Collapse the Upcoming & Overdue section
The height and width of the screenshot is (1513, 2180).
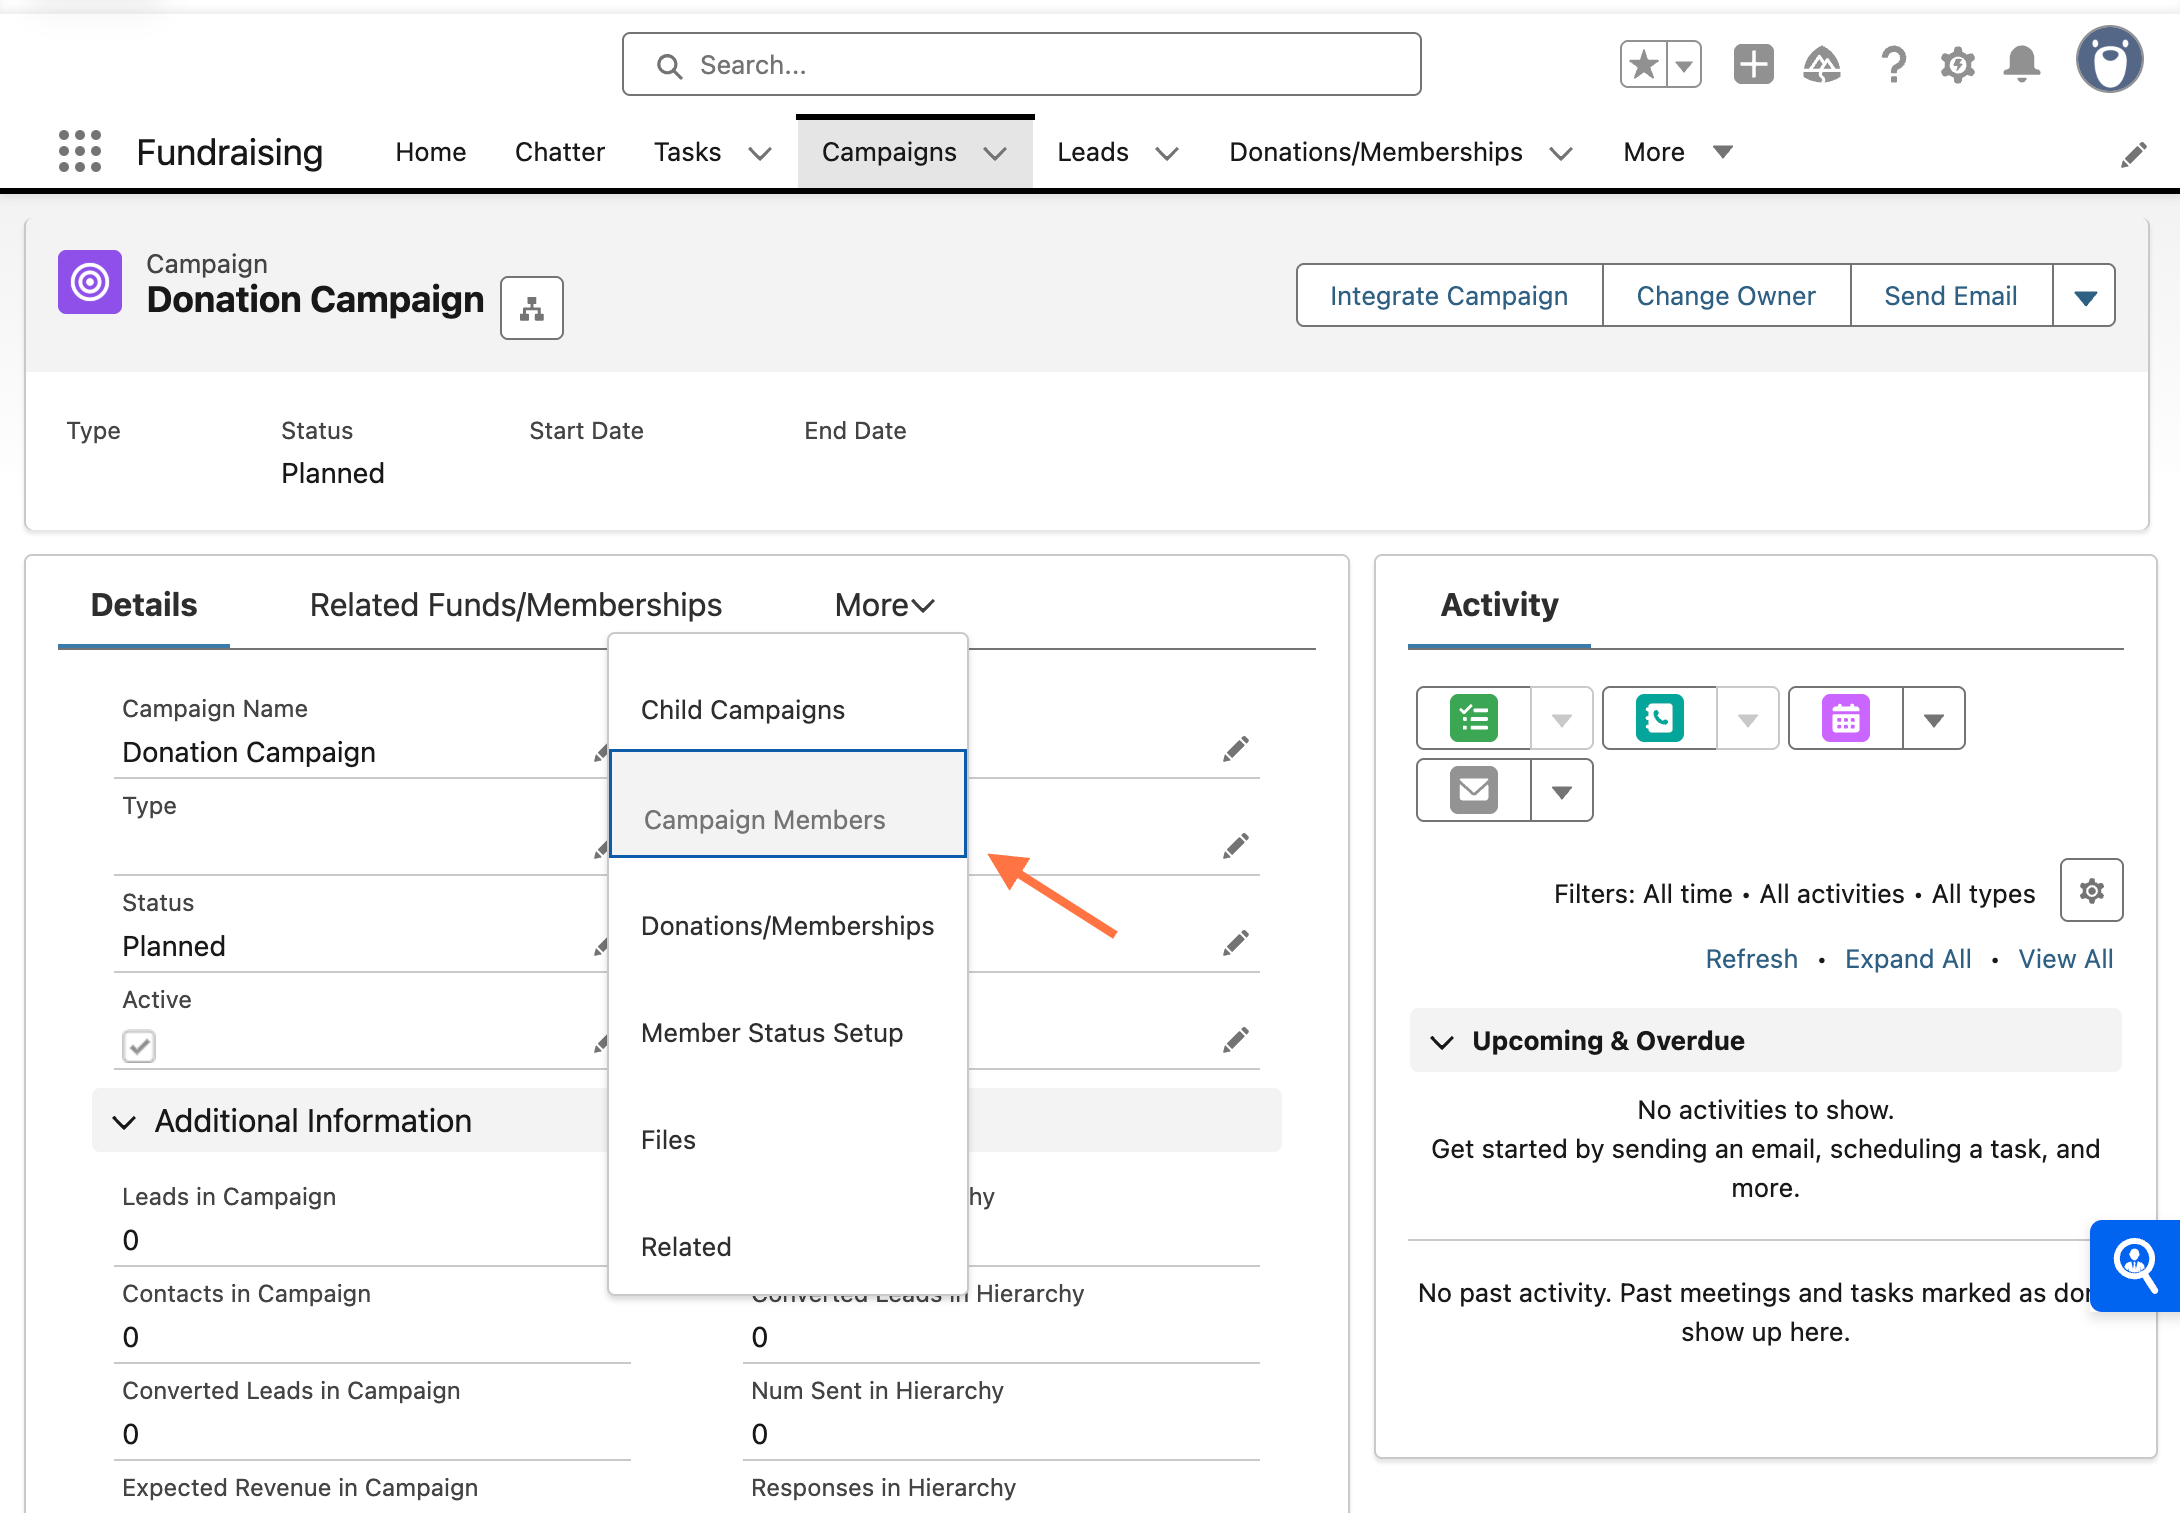[1442, 1041]
